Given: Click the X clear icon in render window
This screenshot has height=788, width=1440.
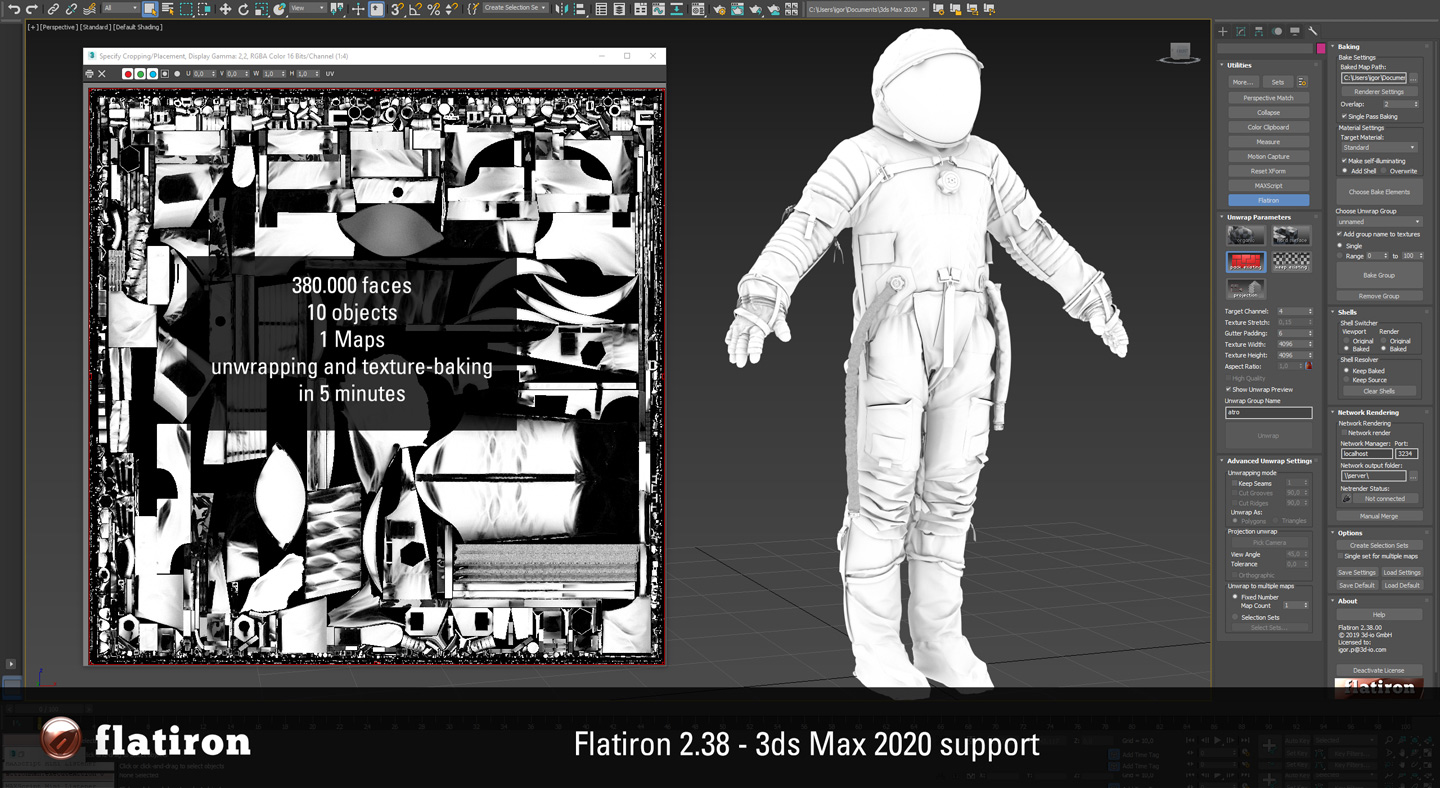Looking at the screenshot, I should coord(102,73).
